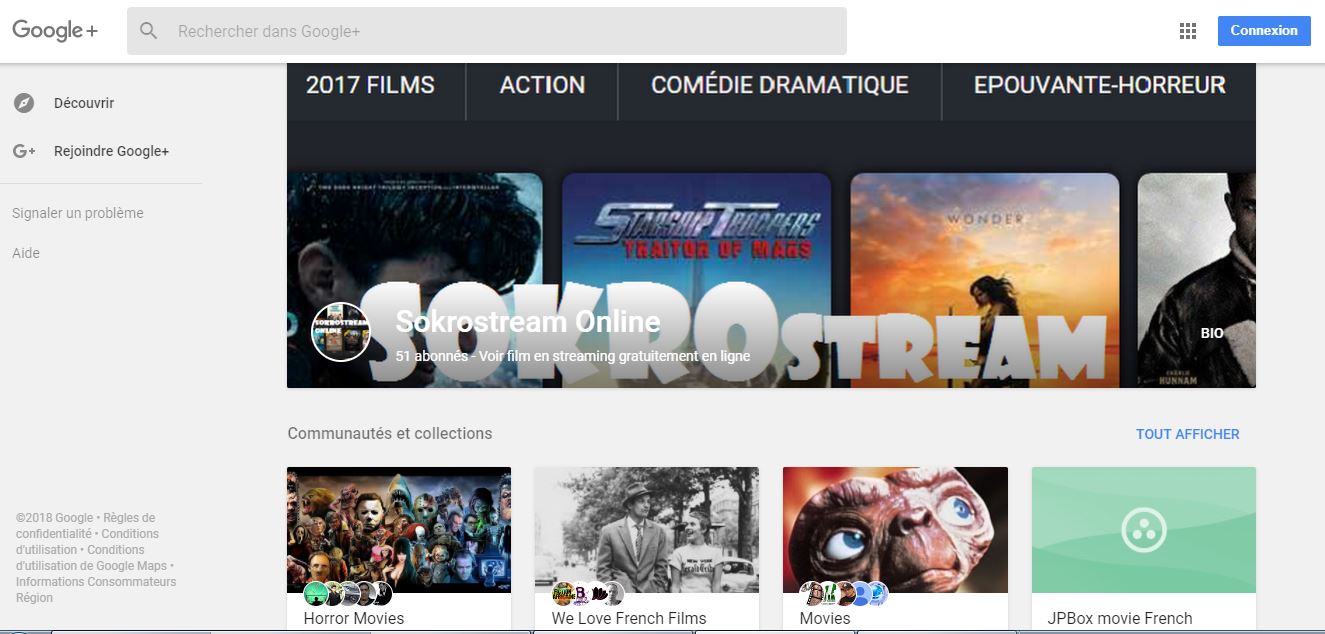Select ACTION banner tab

(x=542, y=85)
